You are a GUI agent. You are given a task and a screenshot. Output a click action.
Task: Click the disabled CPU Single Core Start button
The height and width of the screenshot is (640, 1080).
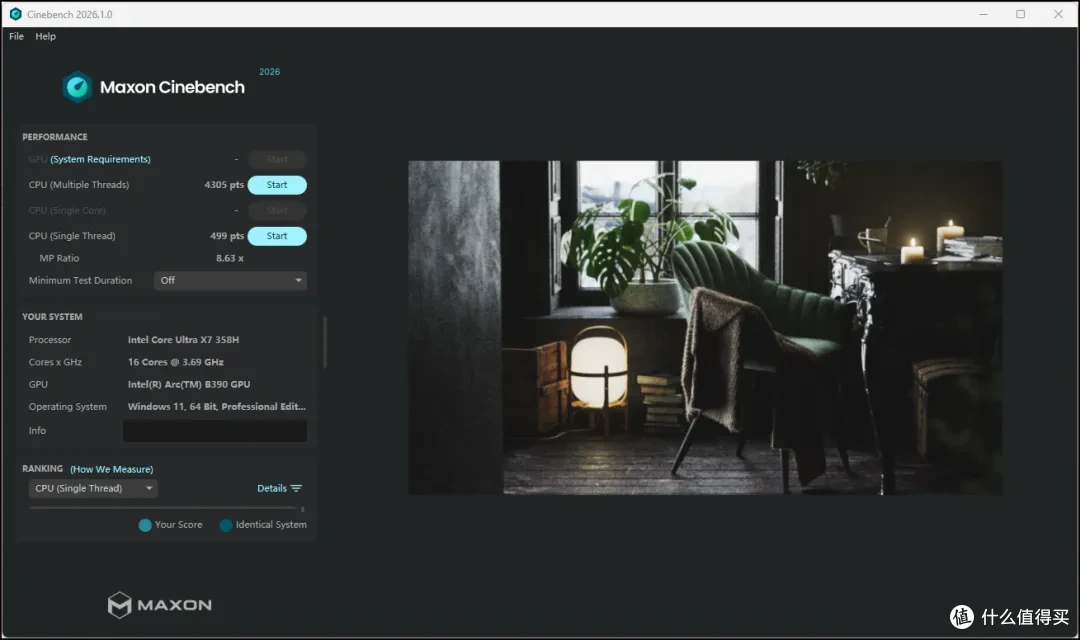point(277,210)
